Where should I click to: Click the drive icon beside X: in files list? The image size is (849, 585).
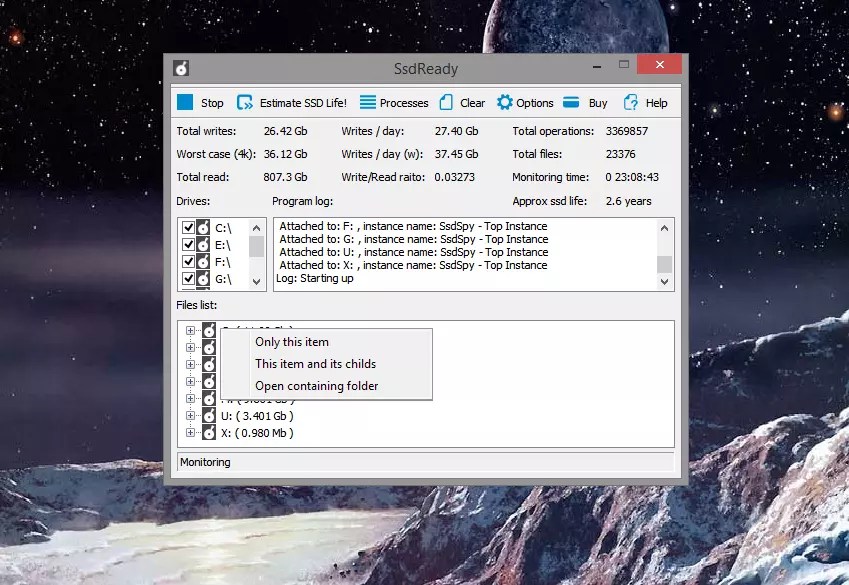pos(209,432)
